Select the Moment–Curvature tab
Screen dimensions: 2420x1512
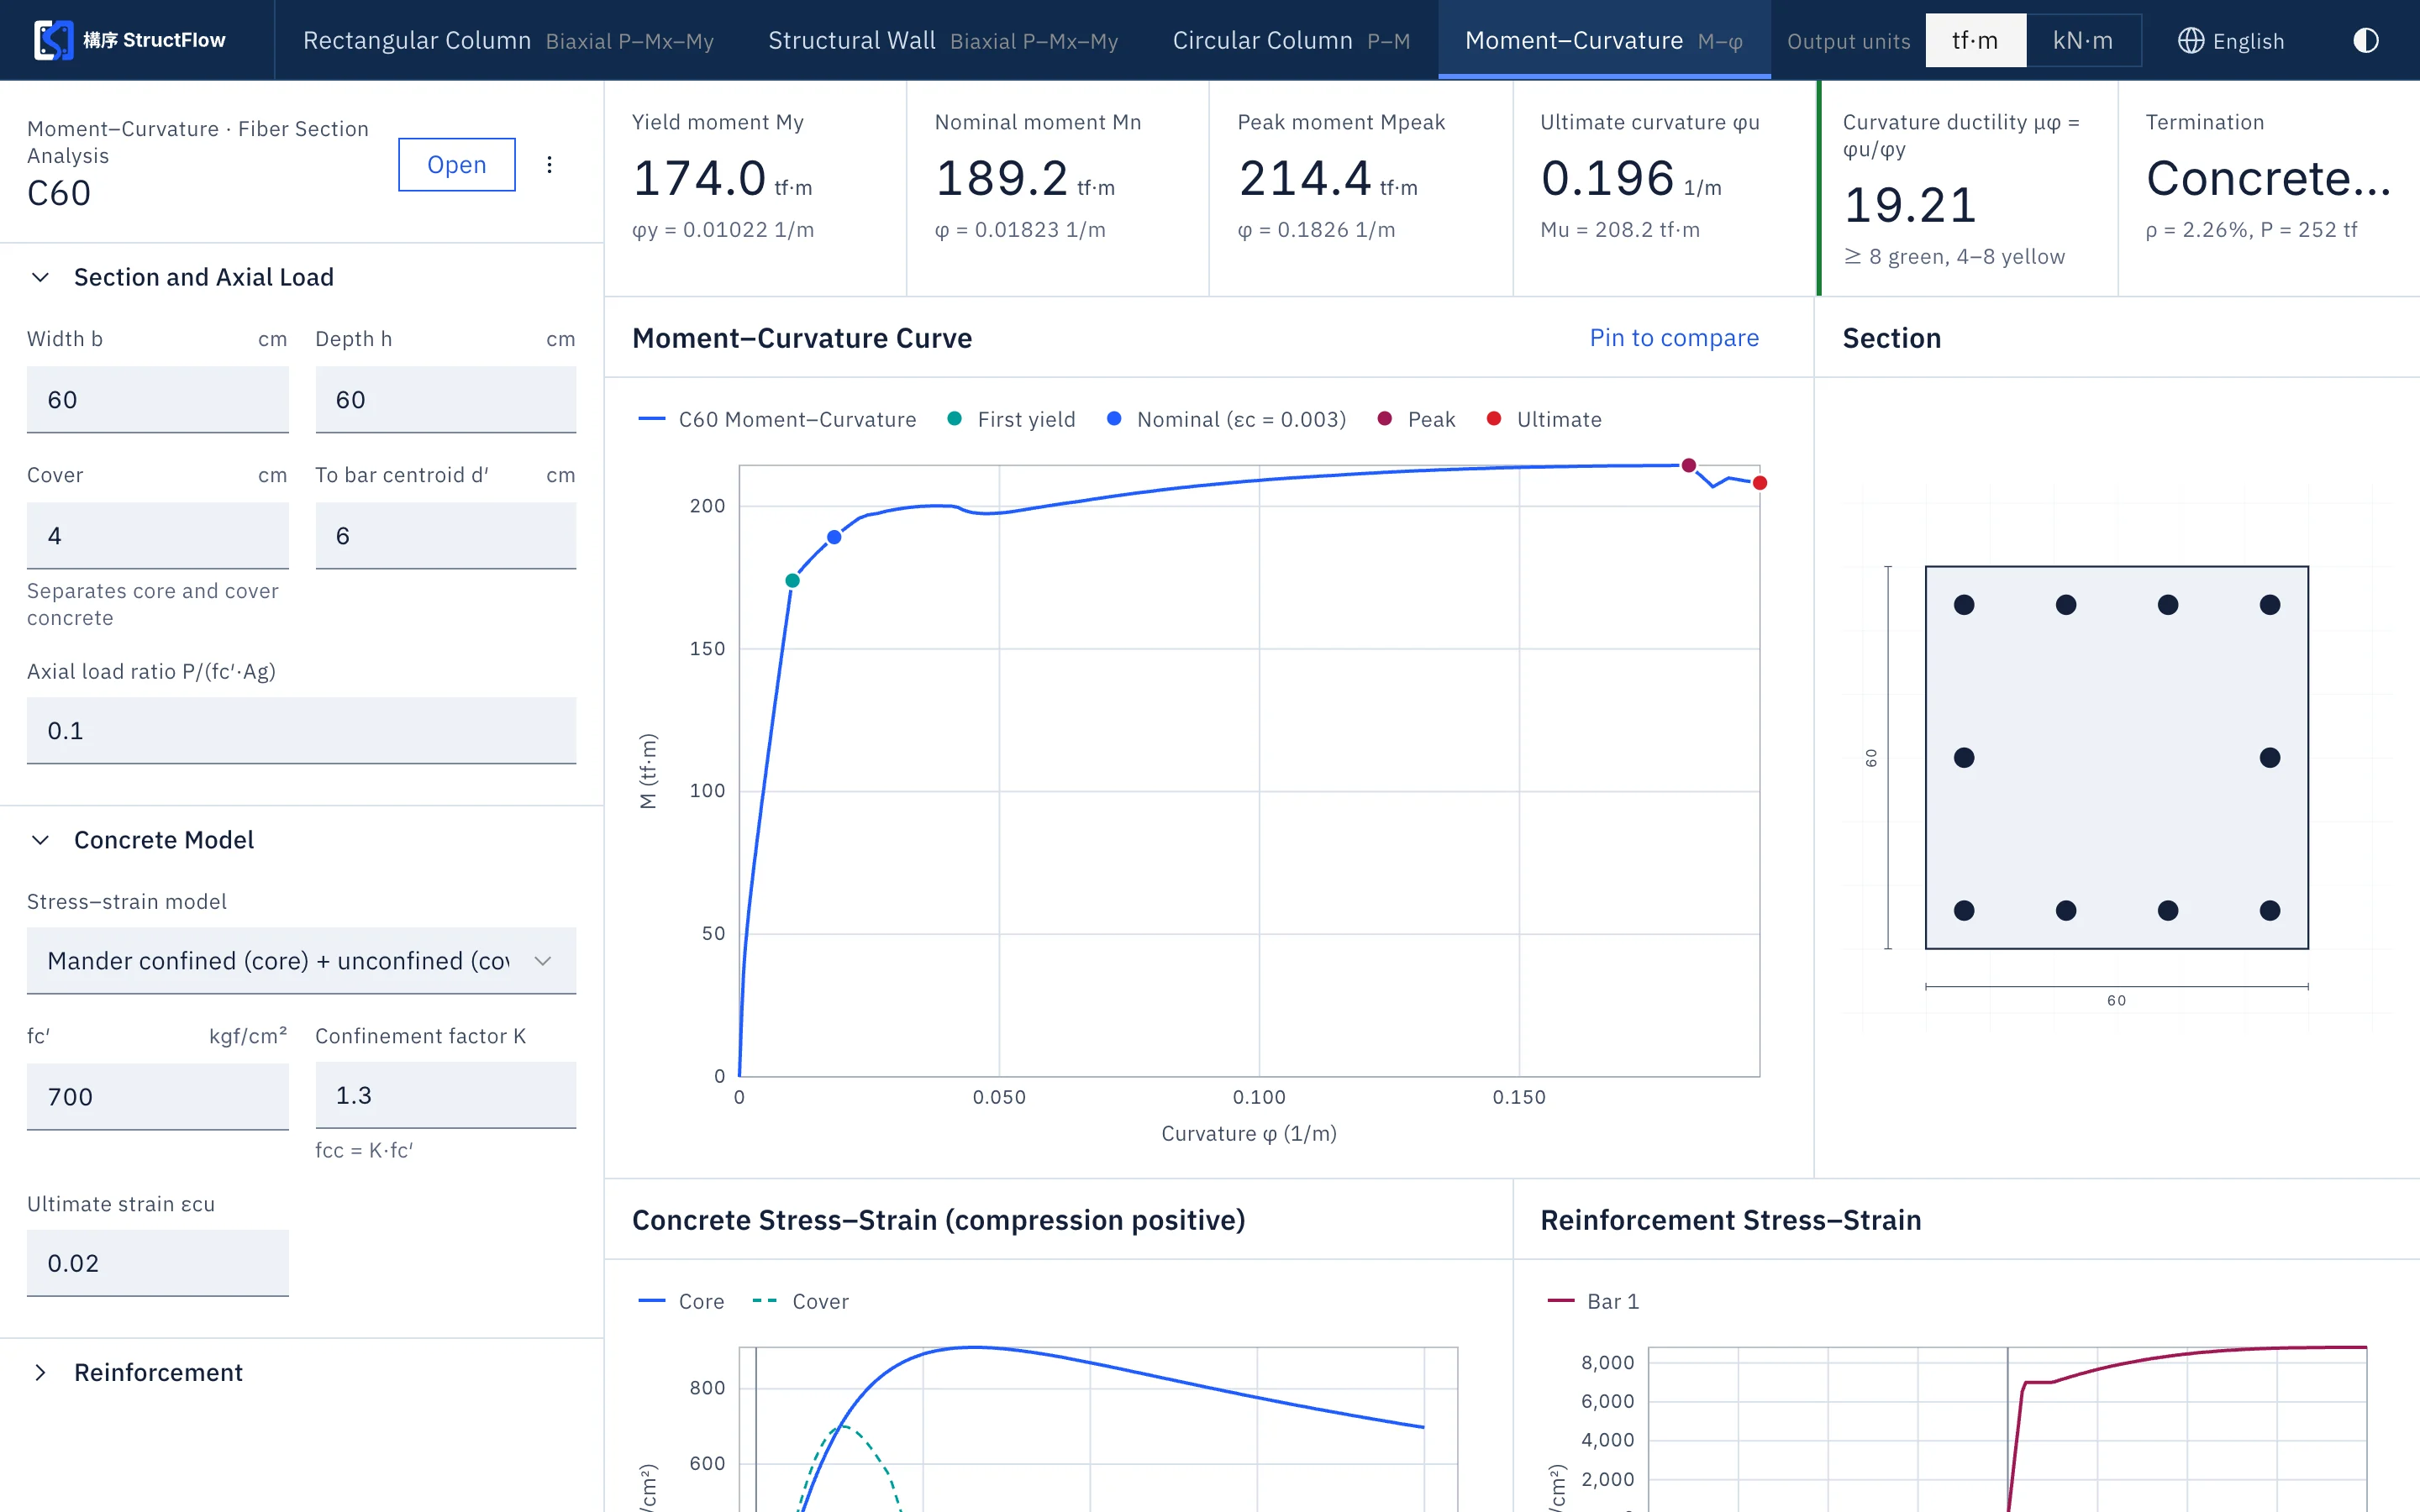pos(1604,40)
